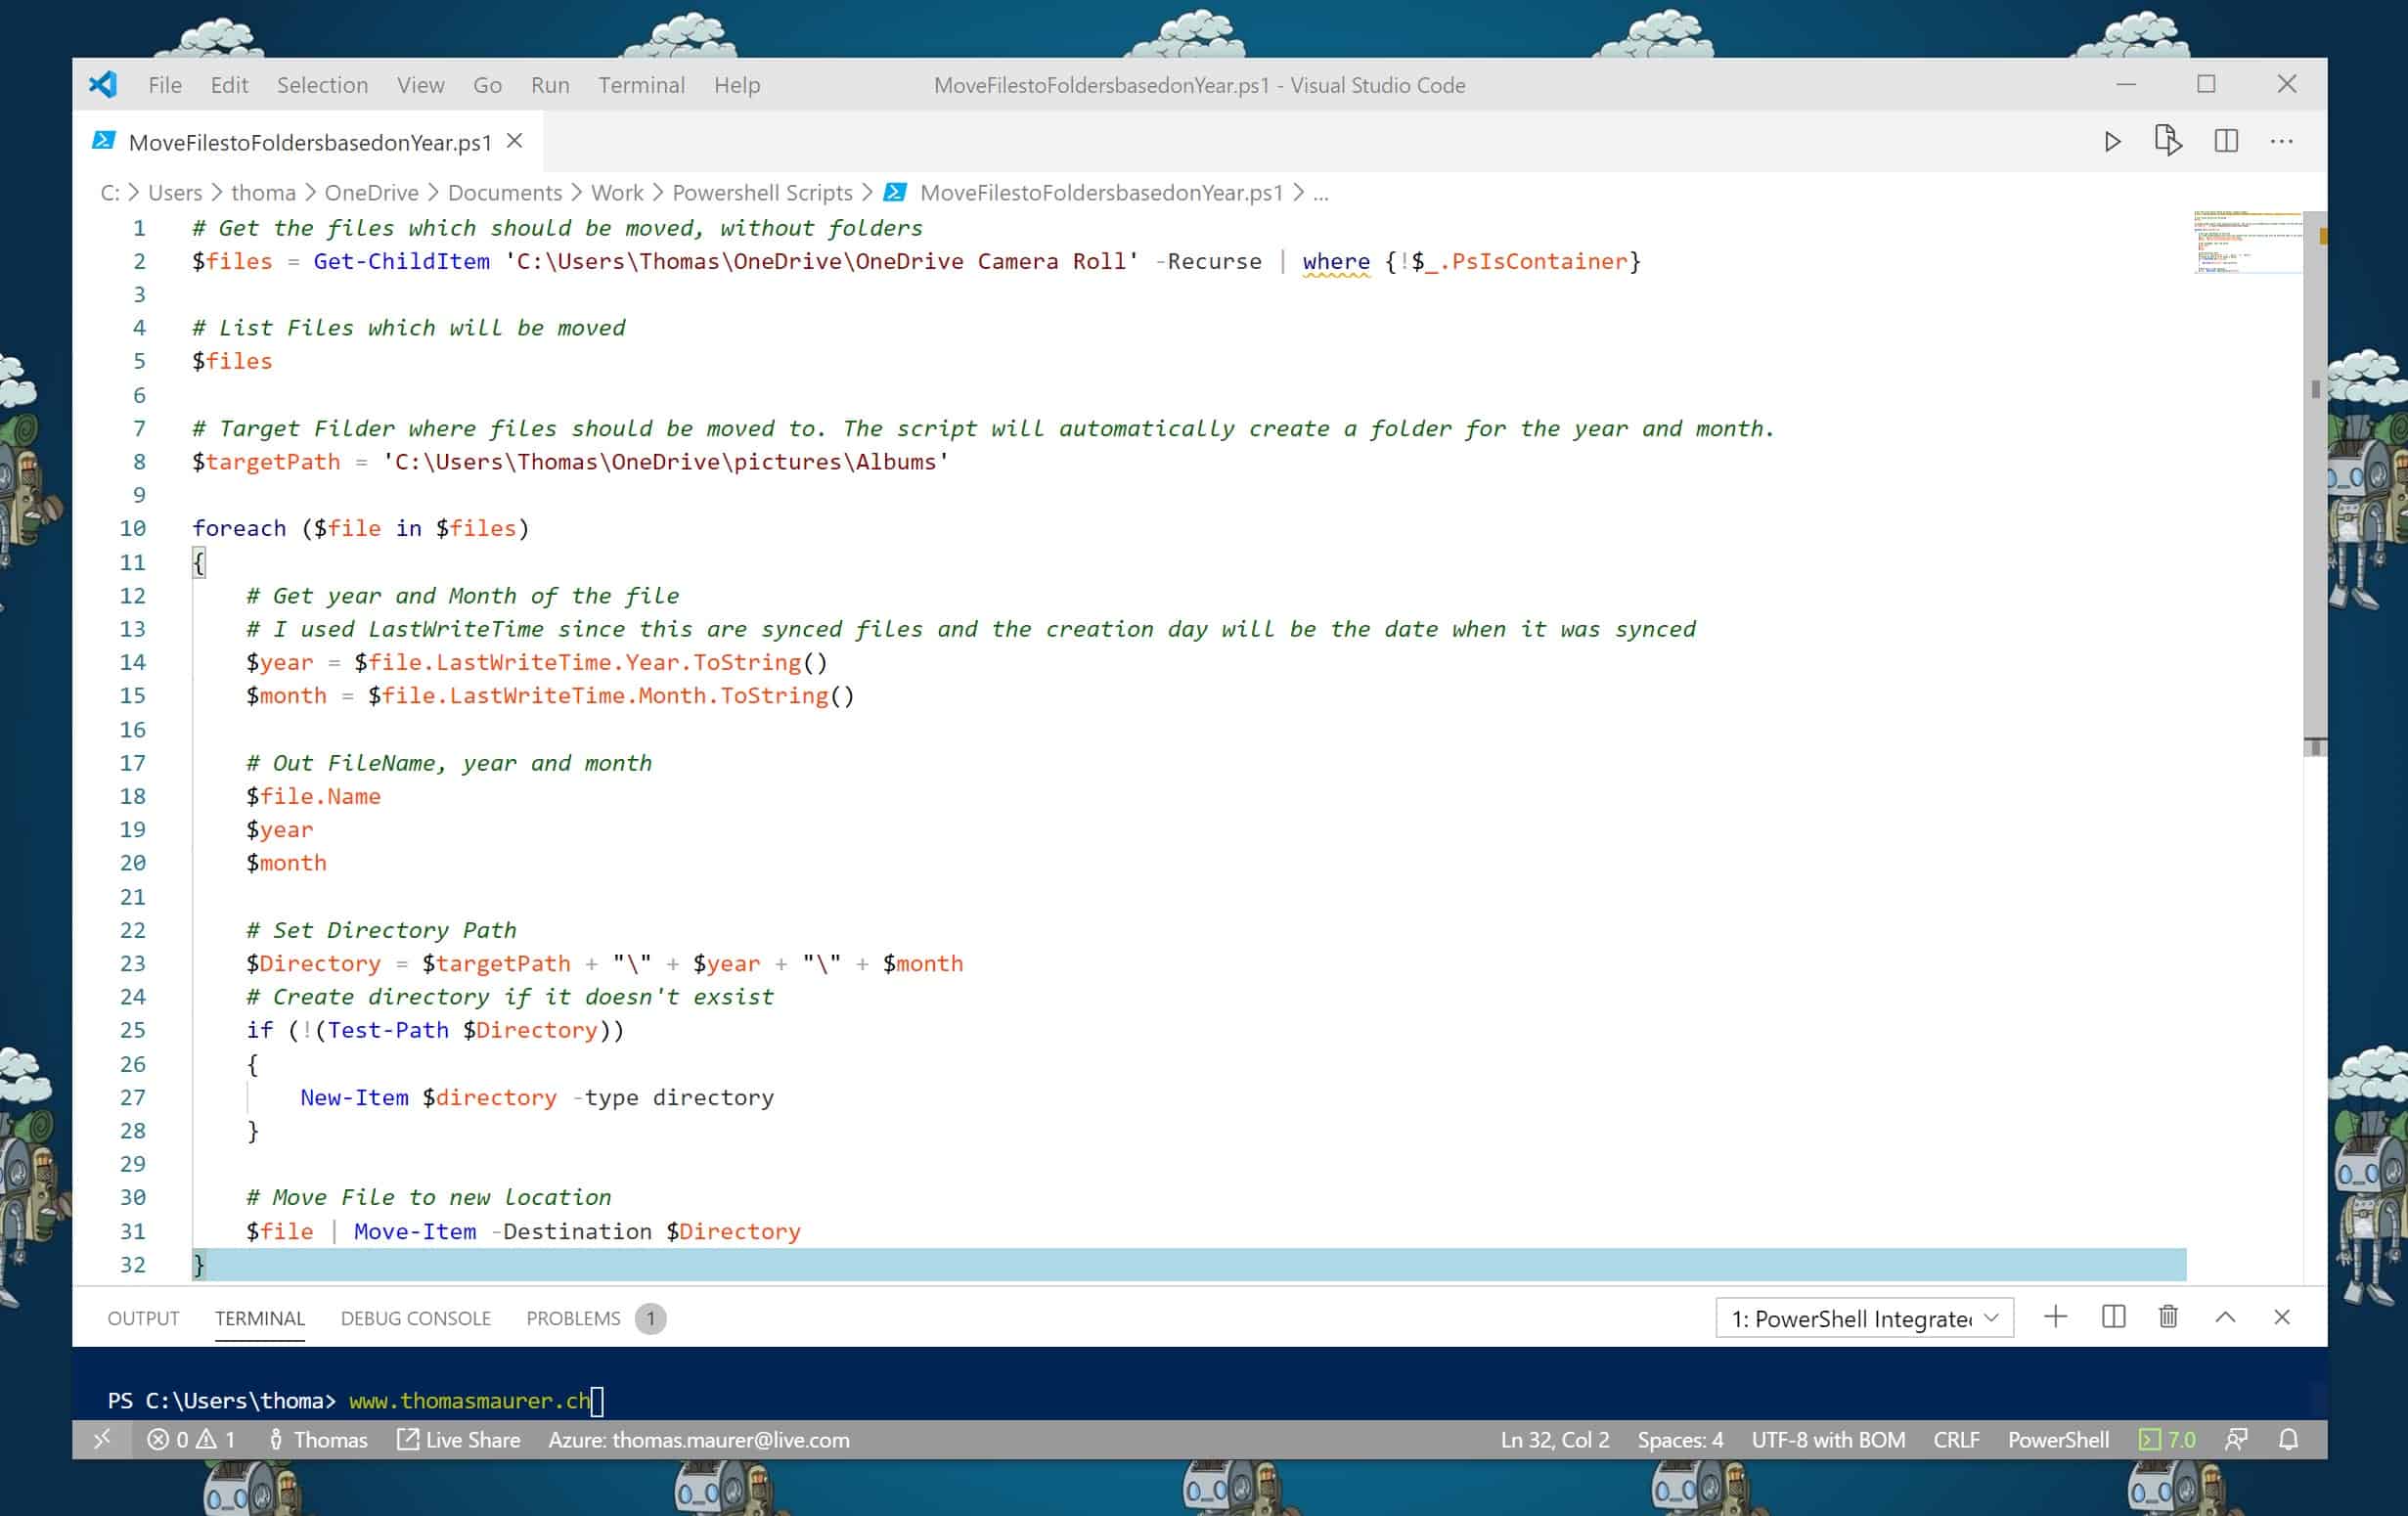
Task: Click errors and warnings count in status bar
Action: point(191,1439)
